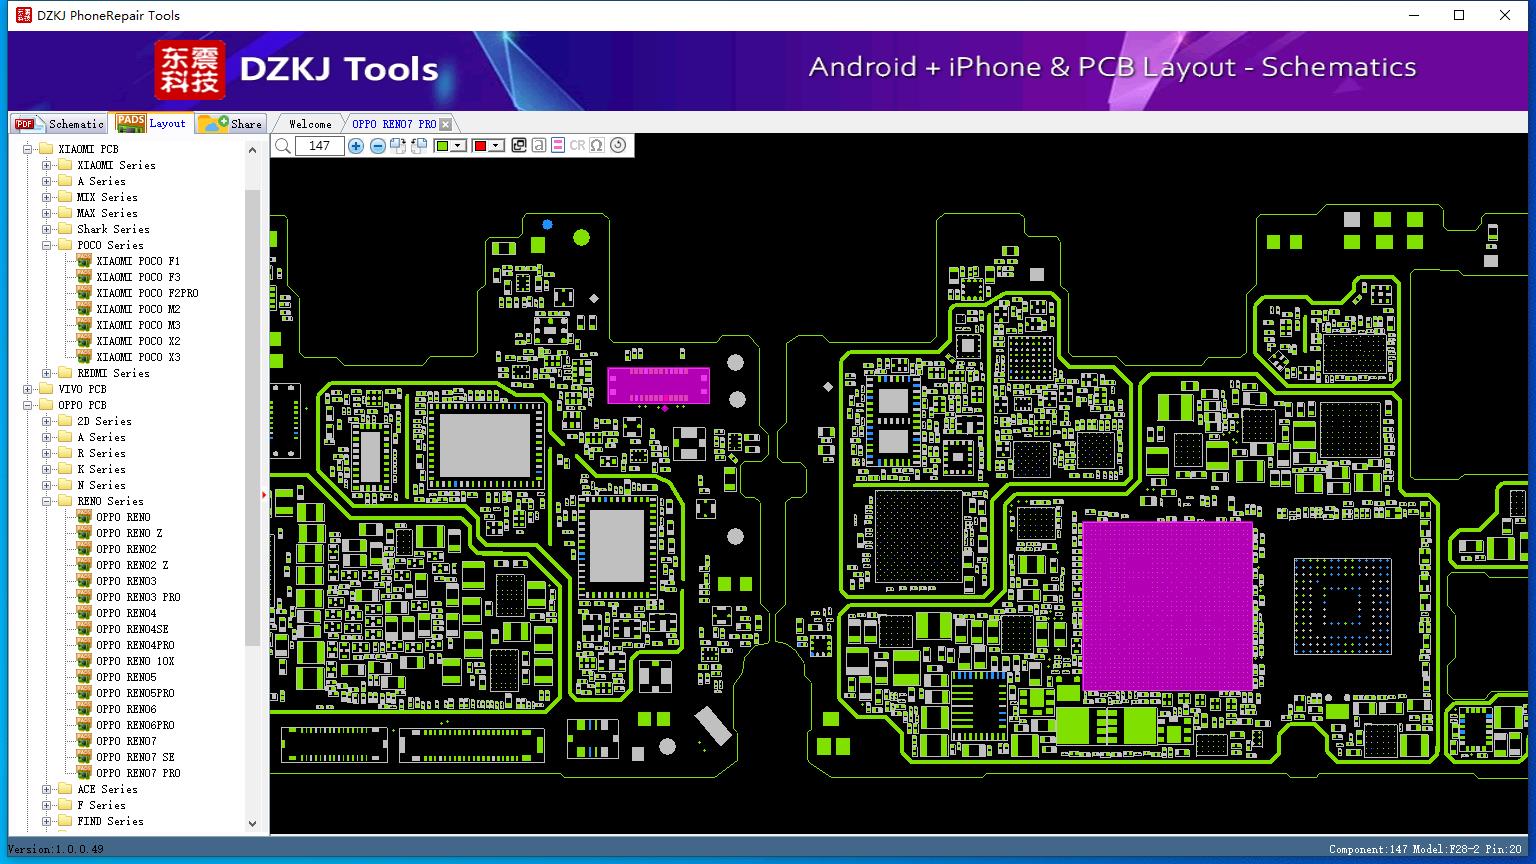
Task: Toggle the Omega resistance icon
Action: pyautogui.click(x=597, y=146)
